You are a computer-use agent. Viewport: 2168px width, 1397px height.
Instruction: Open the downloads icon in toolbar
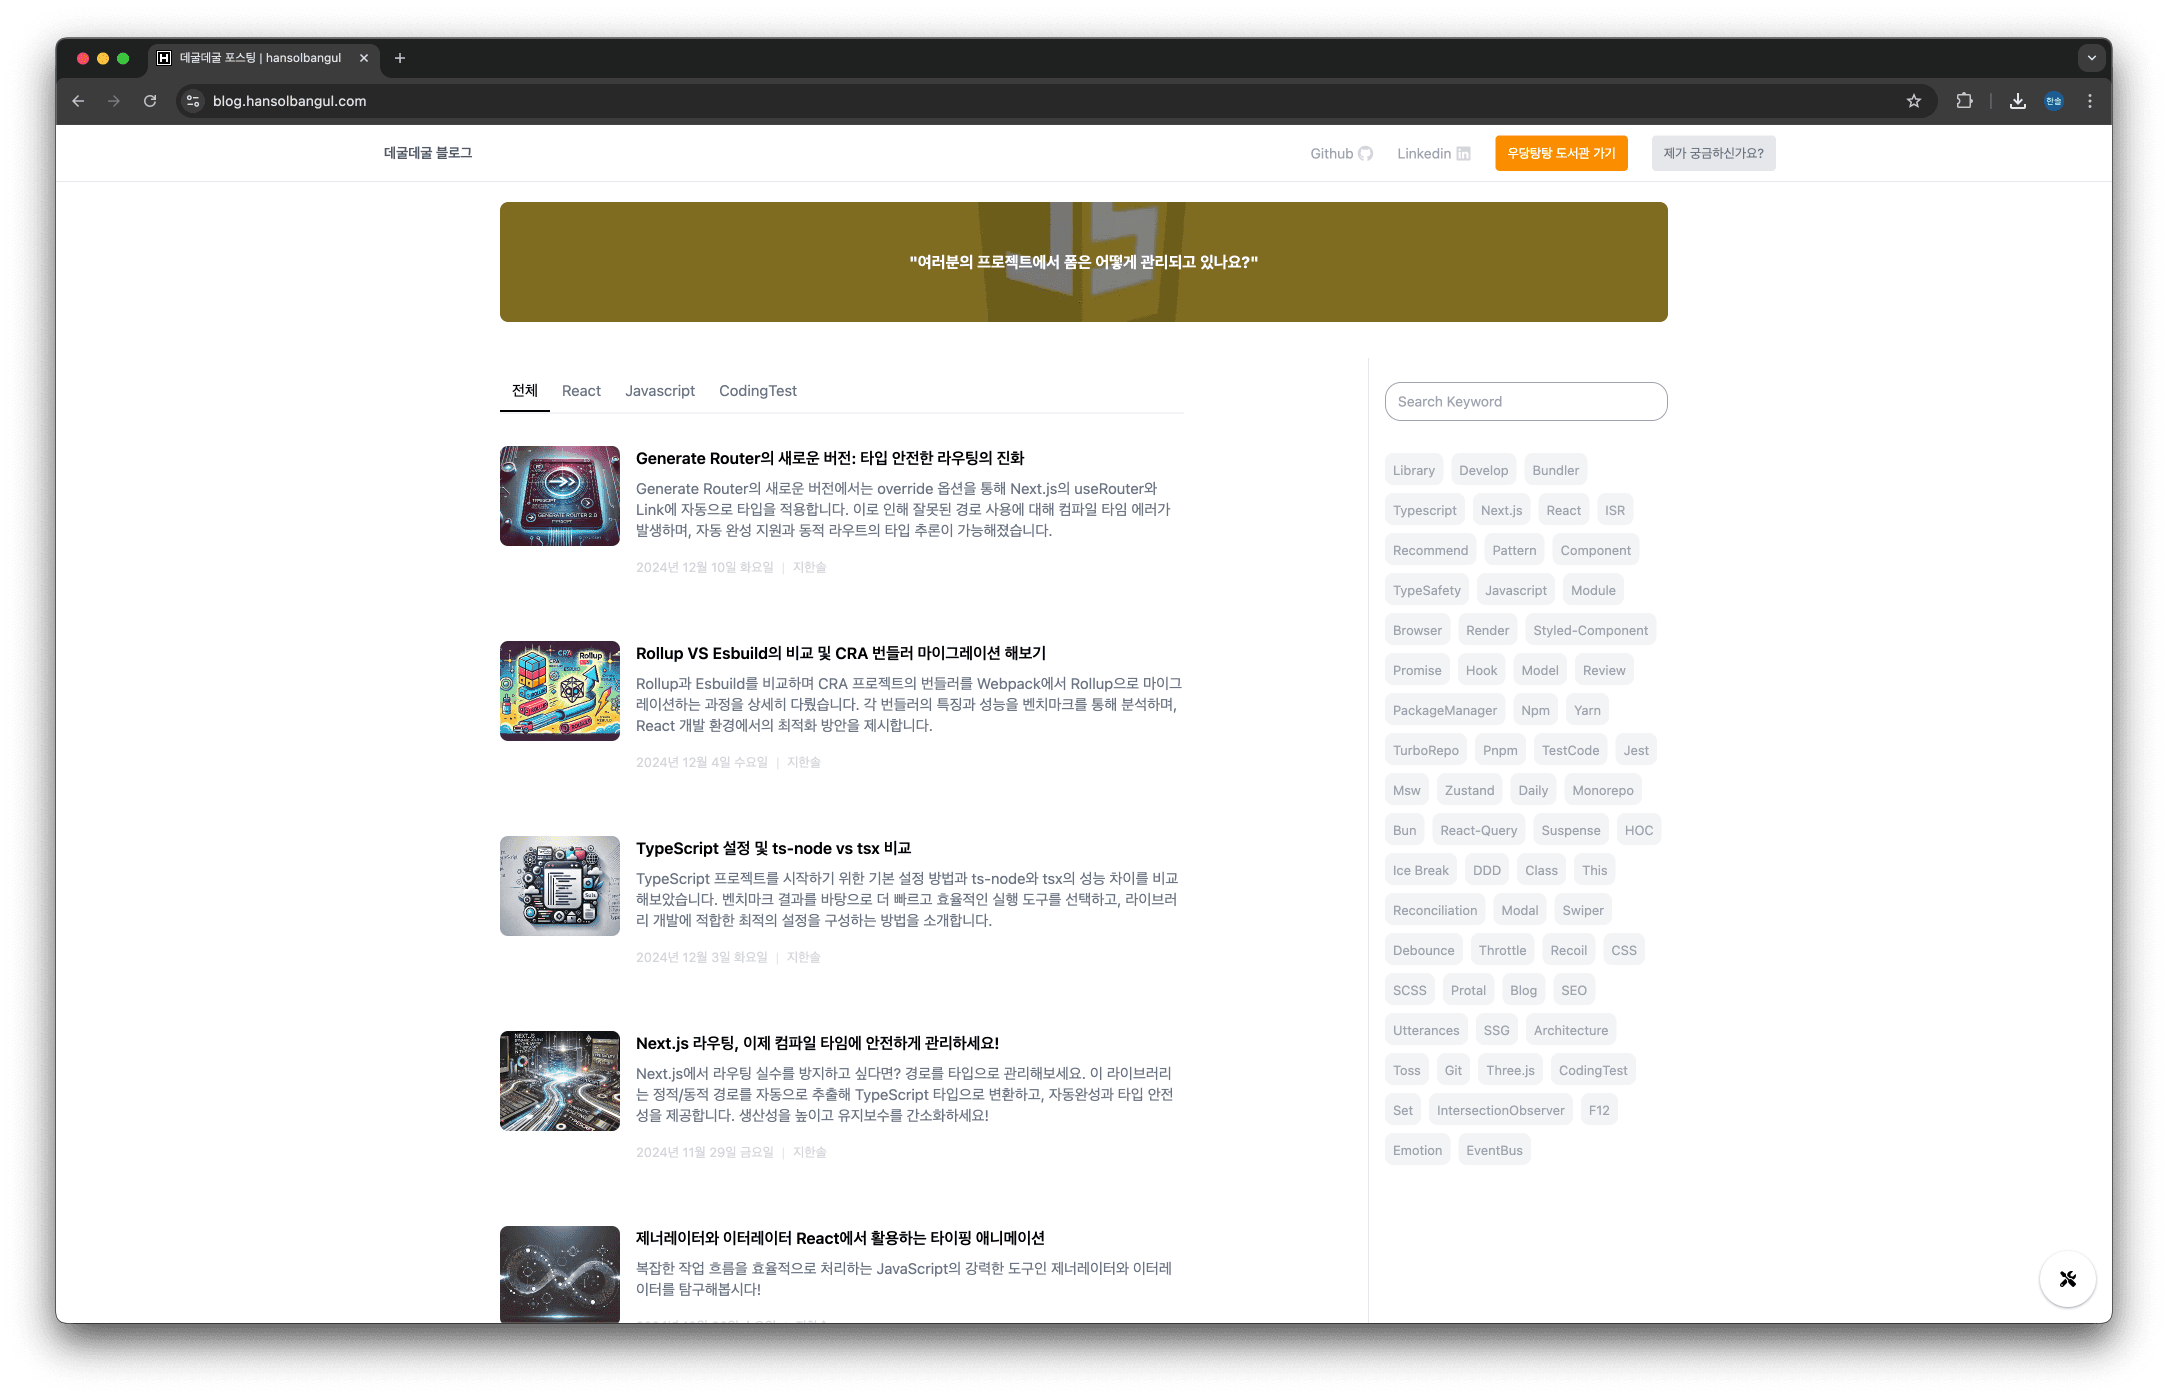pyautogui.click(x=2018, y=101)
